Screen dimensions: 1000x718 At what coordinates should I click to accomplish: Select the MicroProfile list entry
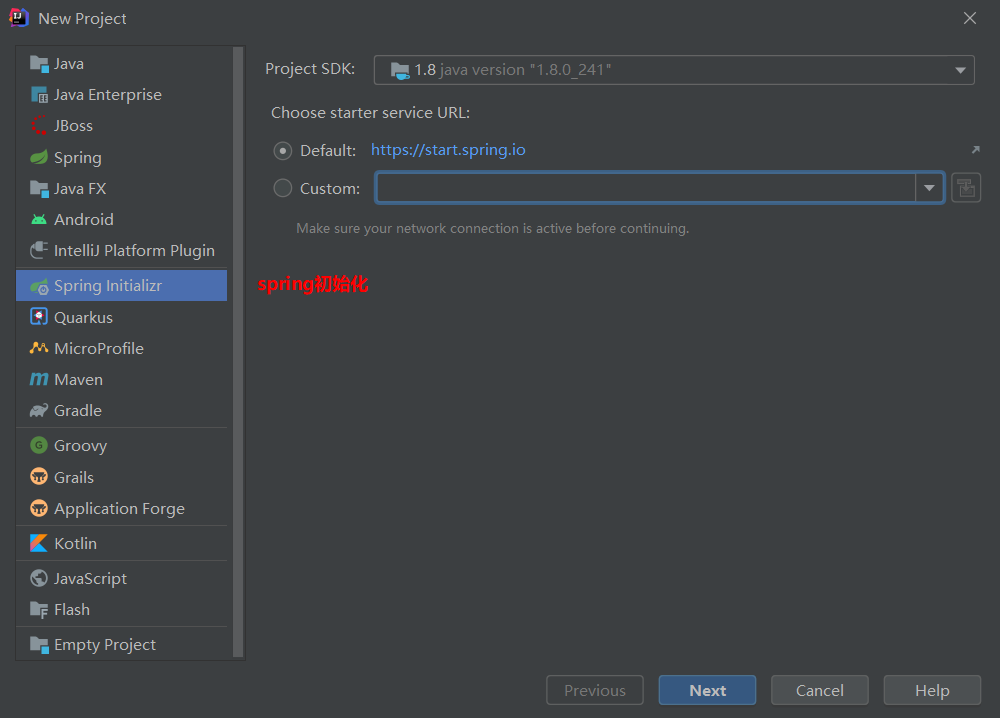121,348
